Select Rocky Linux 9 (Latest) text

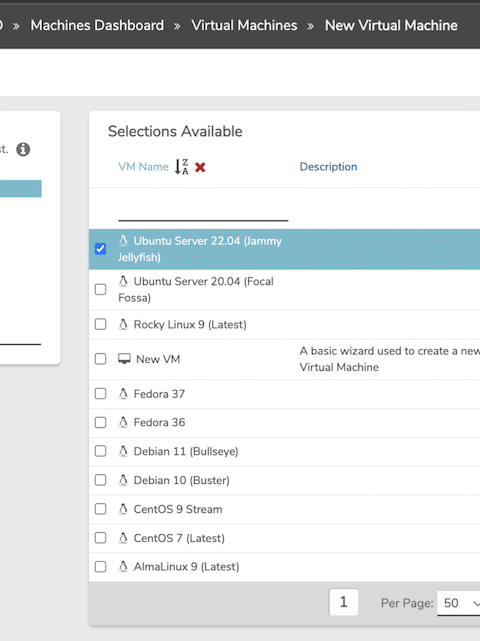190,325
